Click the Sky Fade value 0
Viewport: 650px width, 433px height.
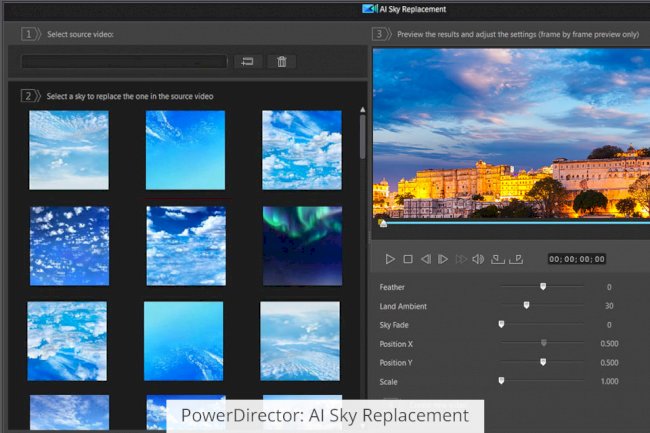[x=609, y=325]
